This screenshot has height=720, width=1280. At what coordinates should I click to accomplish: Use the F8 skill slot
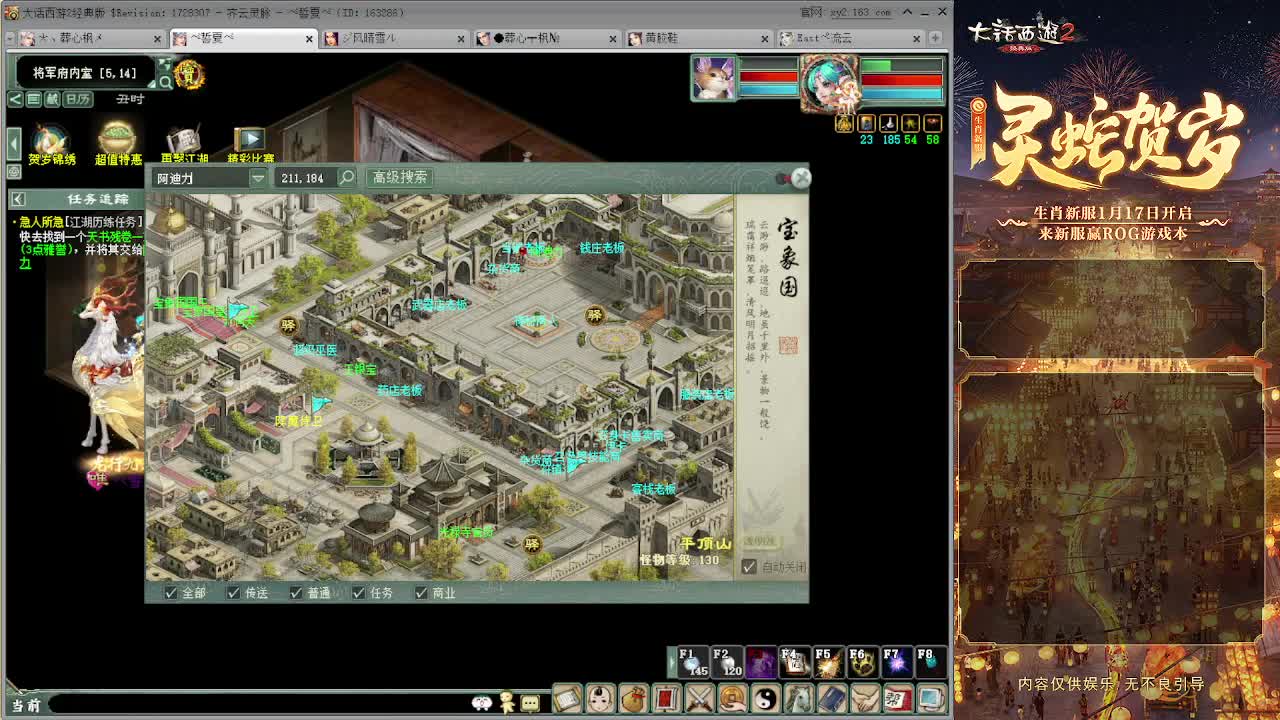click(930, 662)
